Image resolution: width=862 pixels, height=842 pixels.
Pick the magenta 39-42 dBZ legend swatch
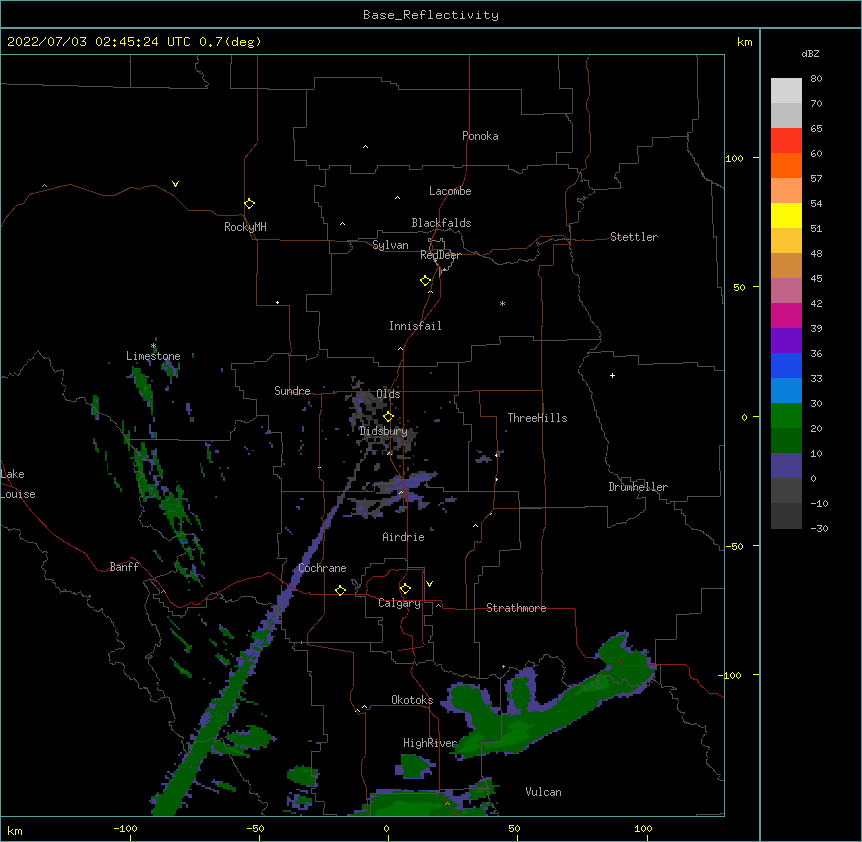(786, 315)
